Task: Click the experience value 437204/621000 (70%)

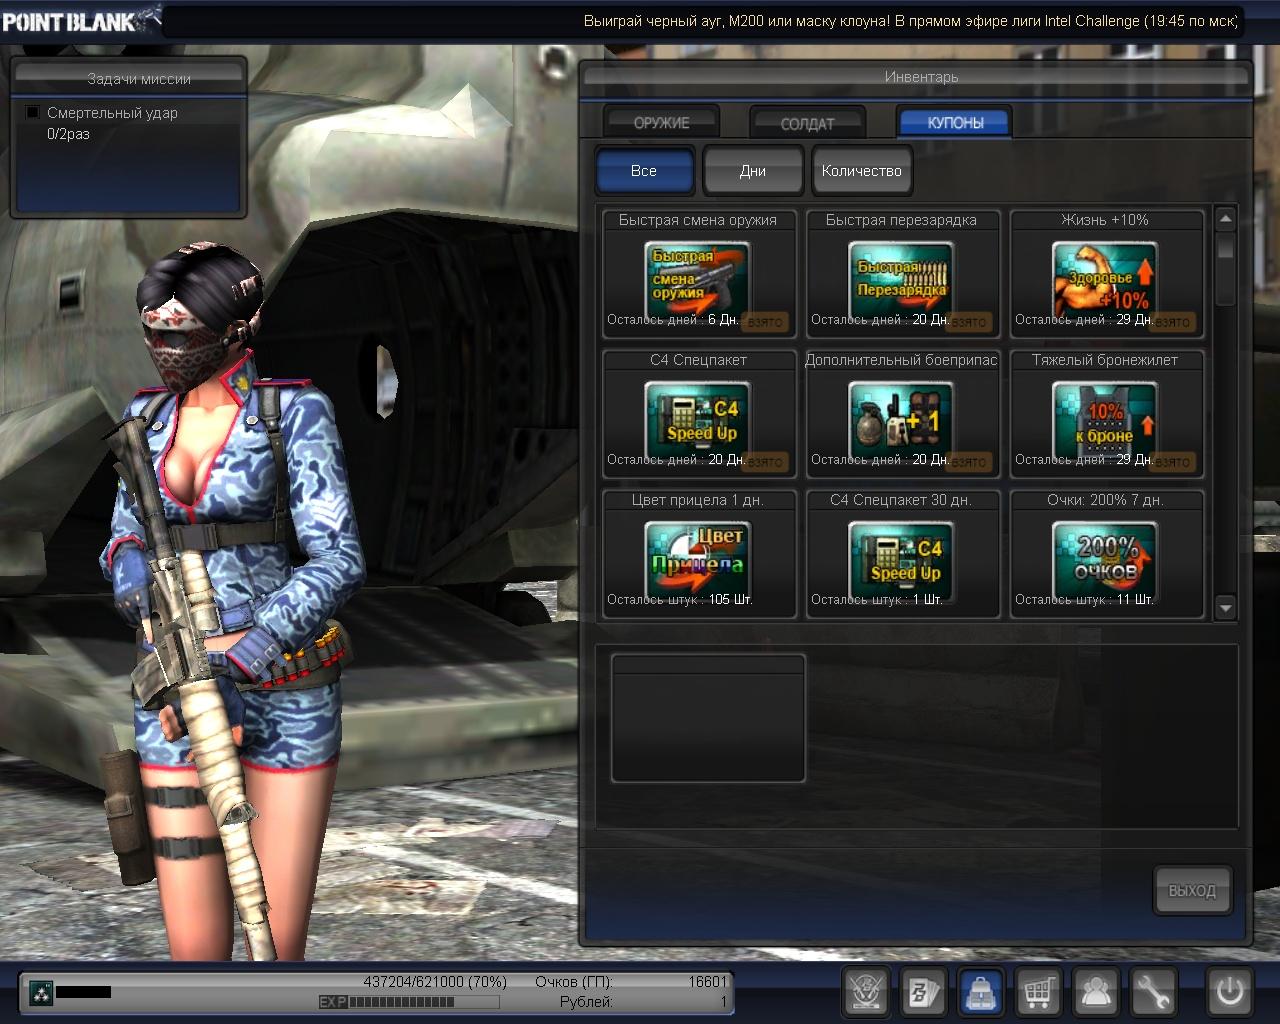Action: point(435,982)
